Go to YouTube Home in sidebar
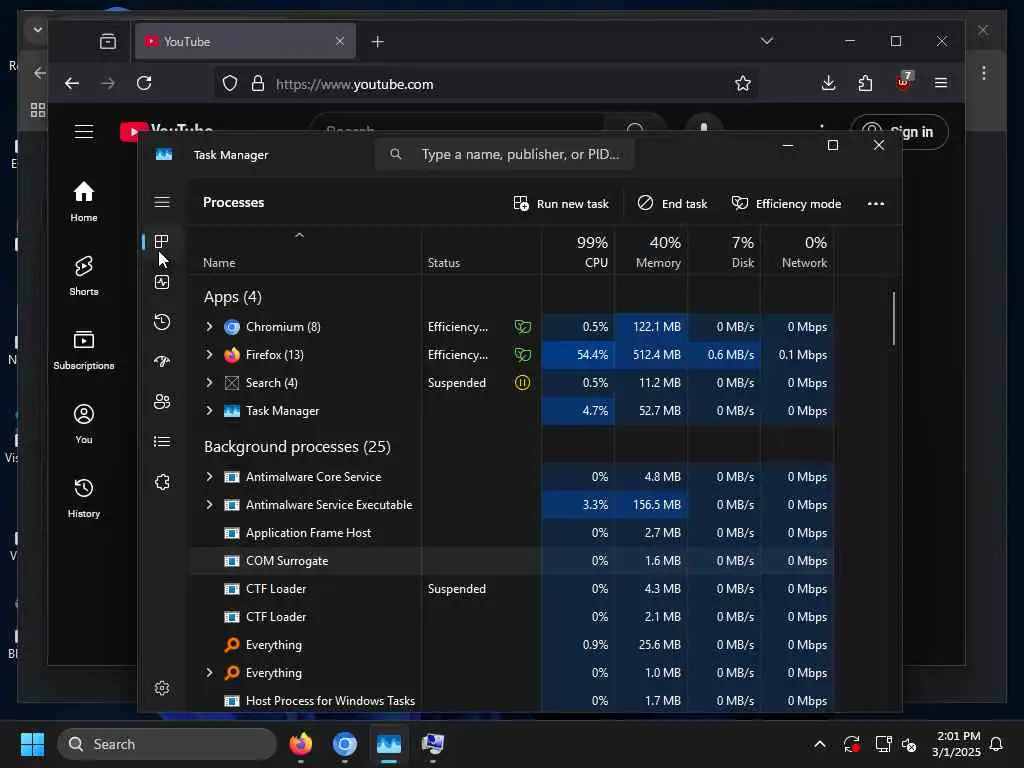This screenshot has width=1024, height=768. coord(84,201)
